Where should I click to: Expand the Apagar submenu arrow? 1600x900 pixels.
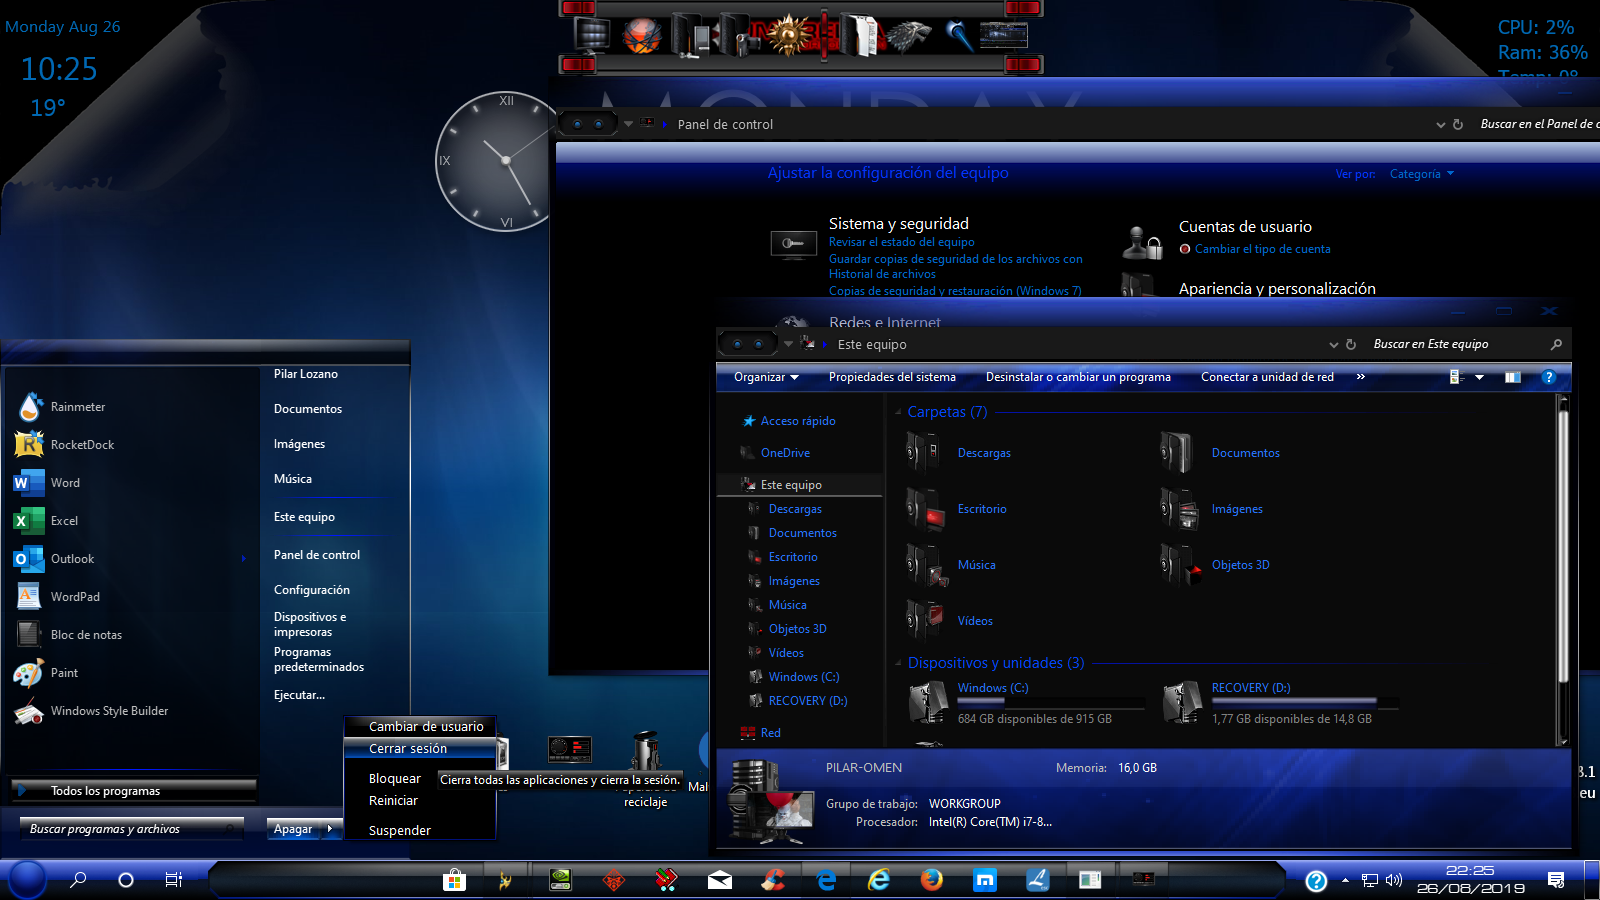pos(330,829)
